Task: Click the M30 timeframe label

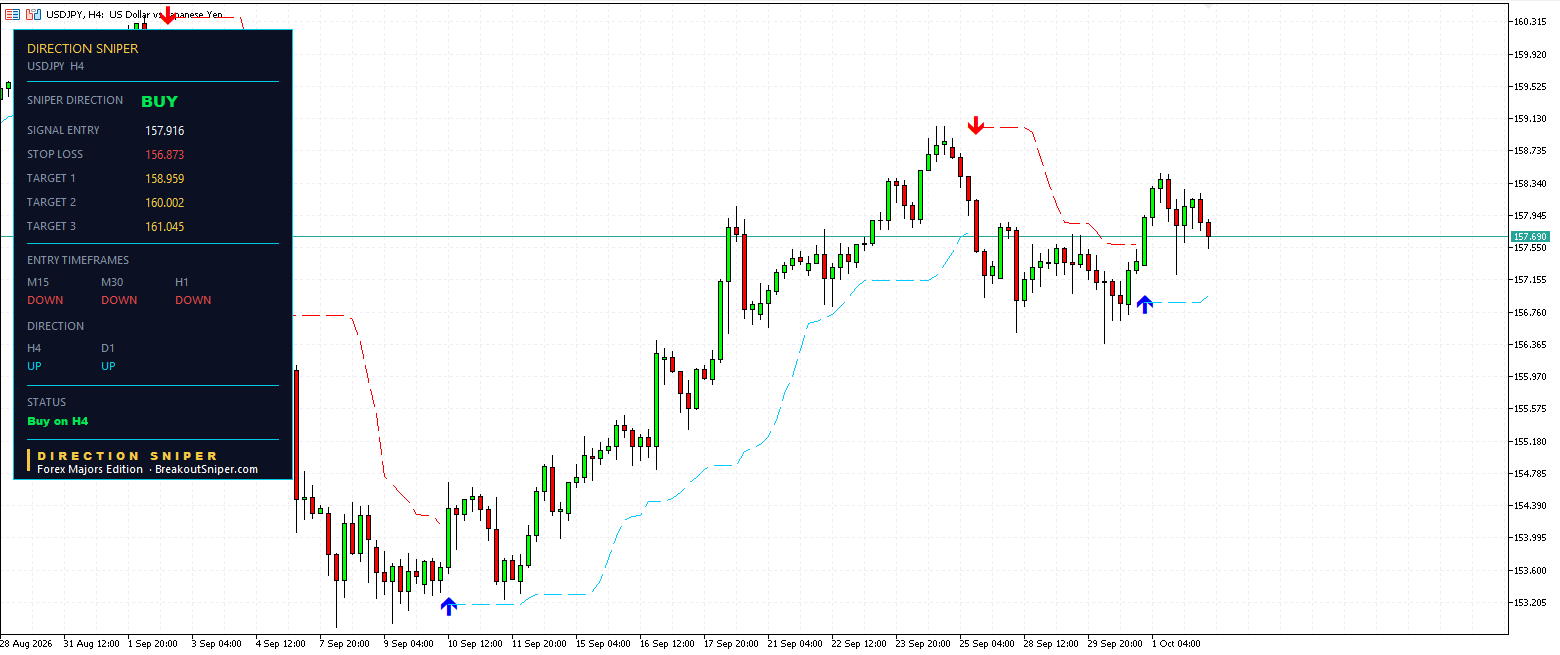Action: [x=113, y=282]
